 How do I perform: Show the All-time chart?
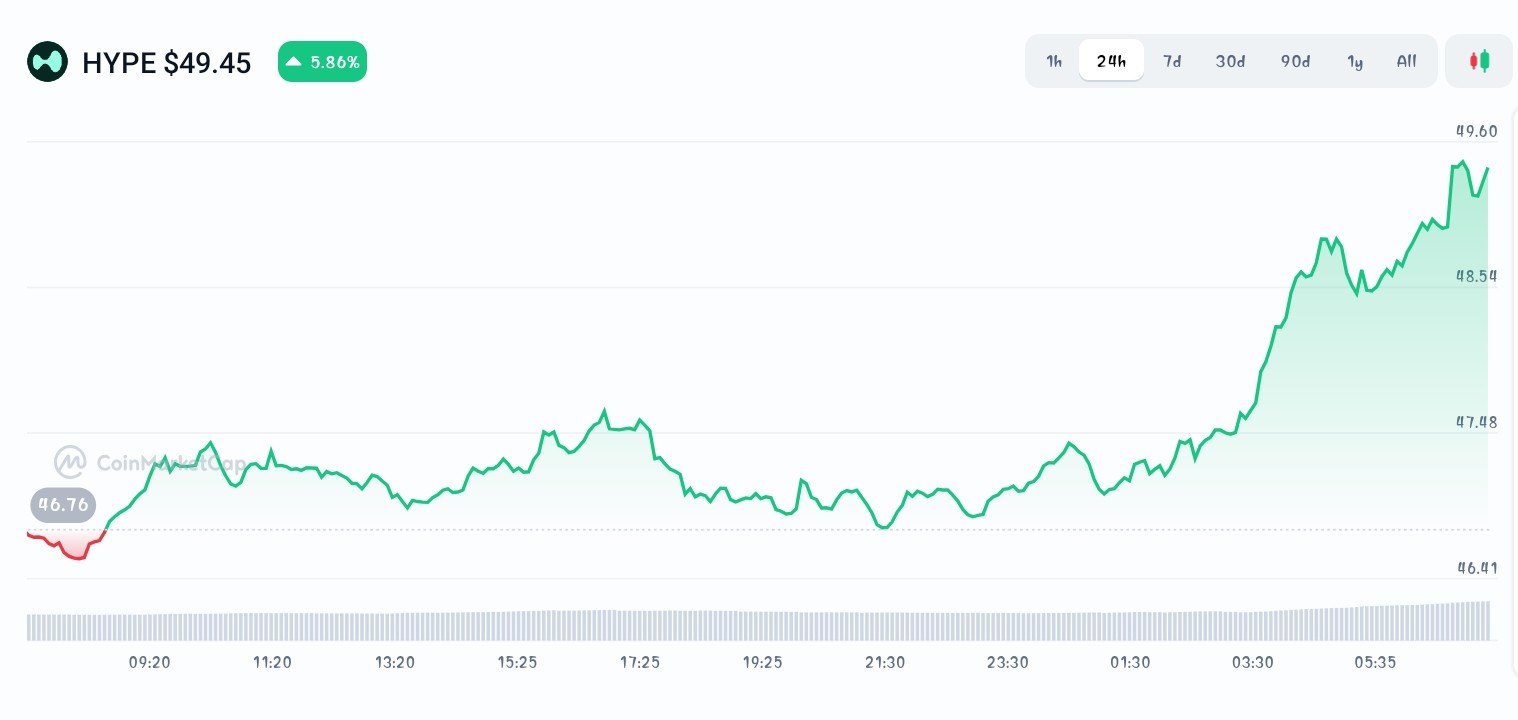pos(1406,61)
